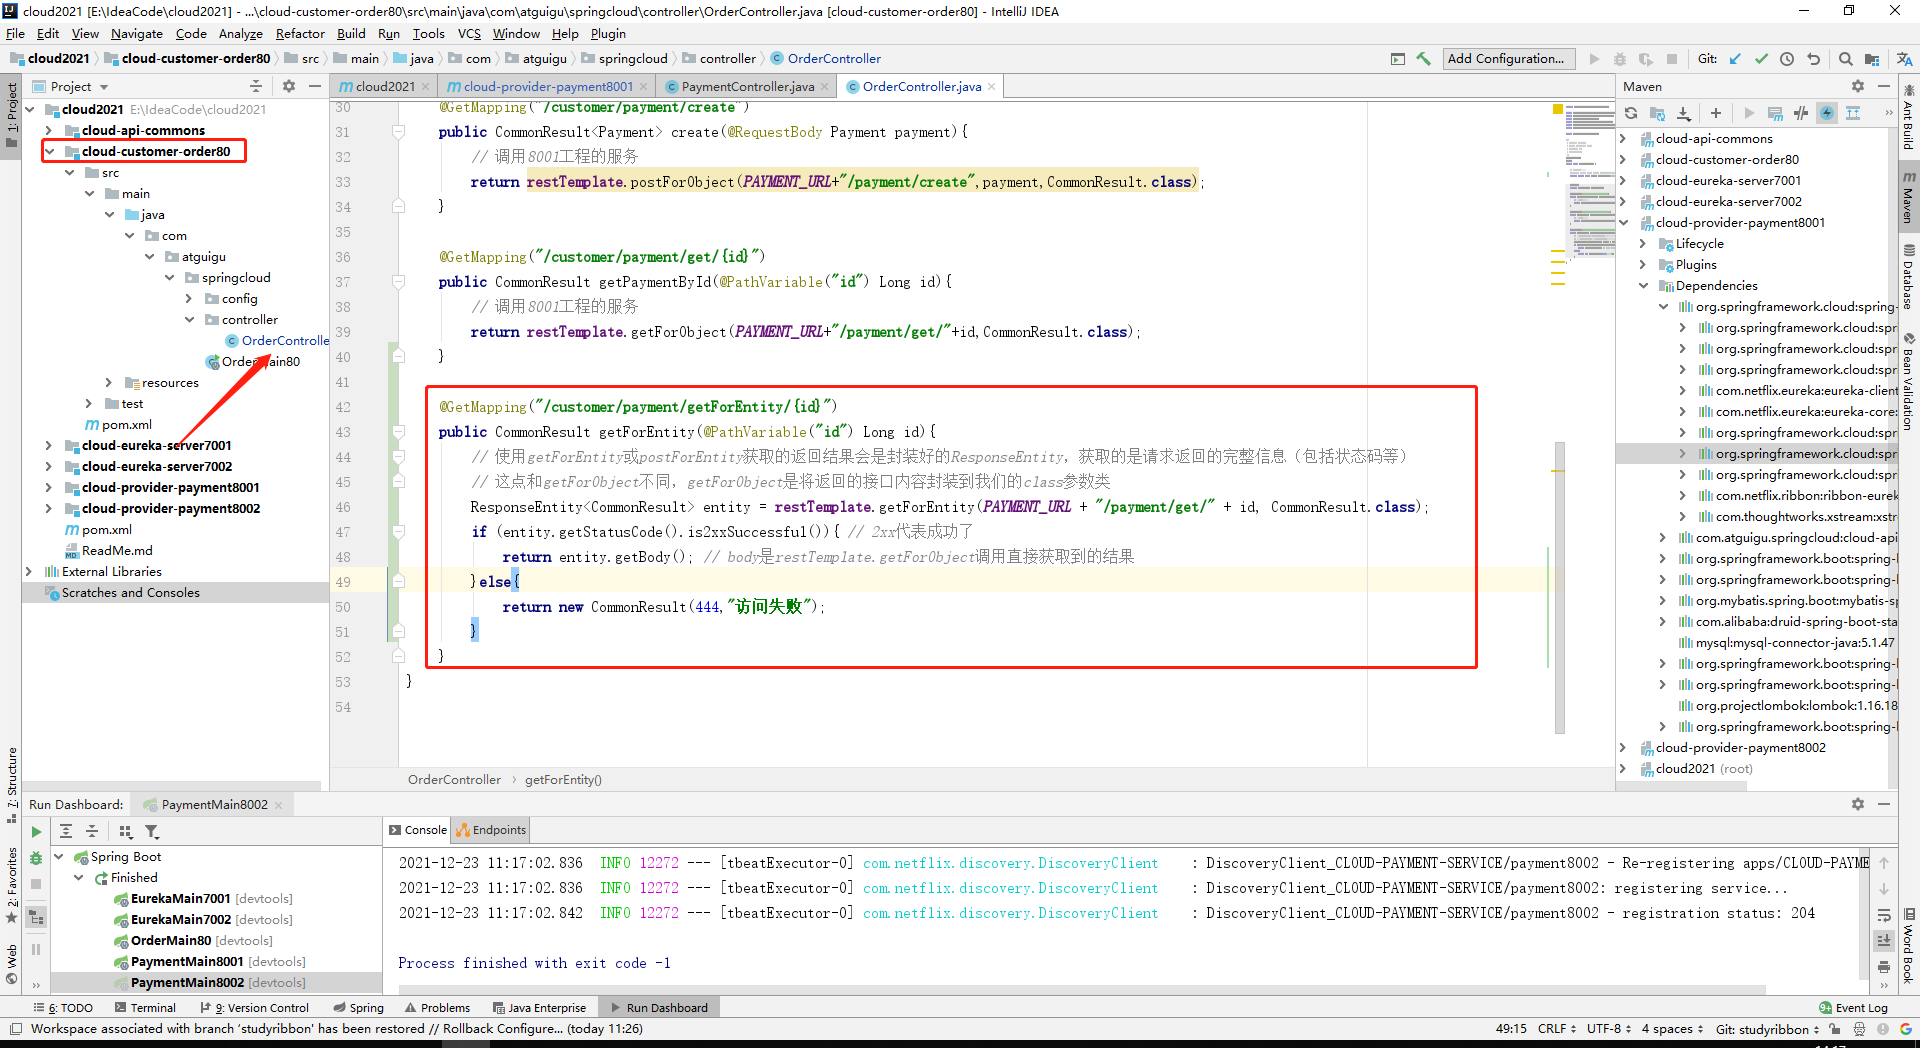
Task: Click Project panel collapse all icon
Action: coord(256,87)
